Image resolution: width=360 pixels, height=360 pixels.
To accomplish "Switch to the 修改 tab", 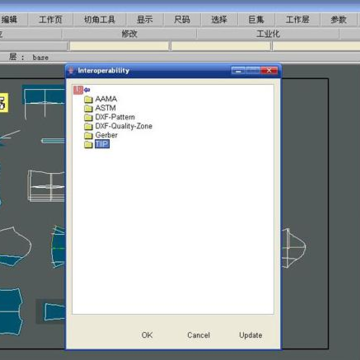I will 129,34.
